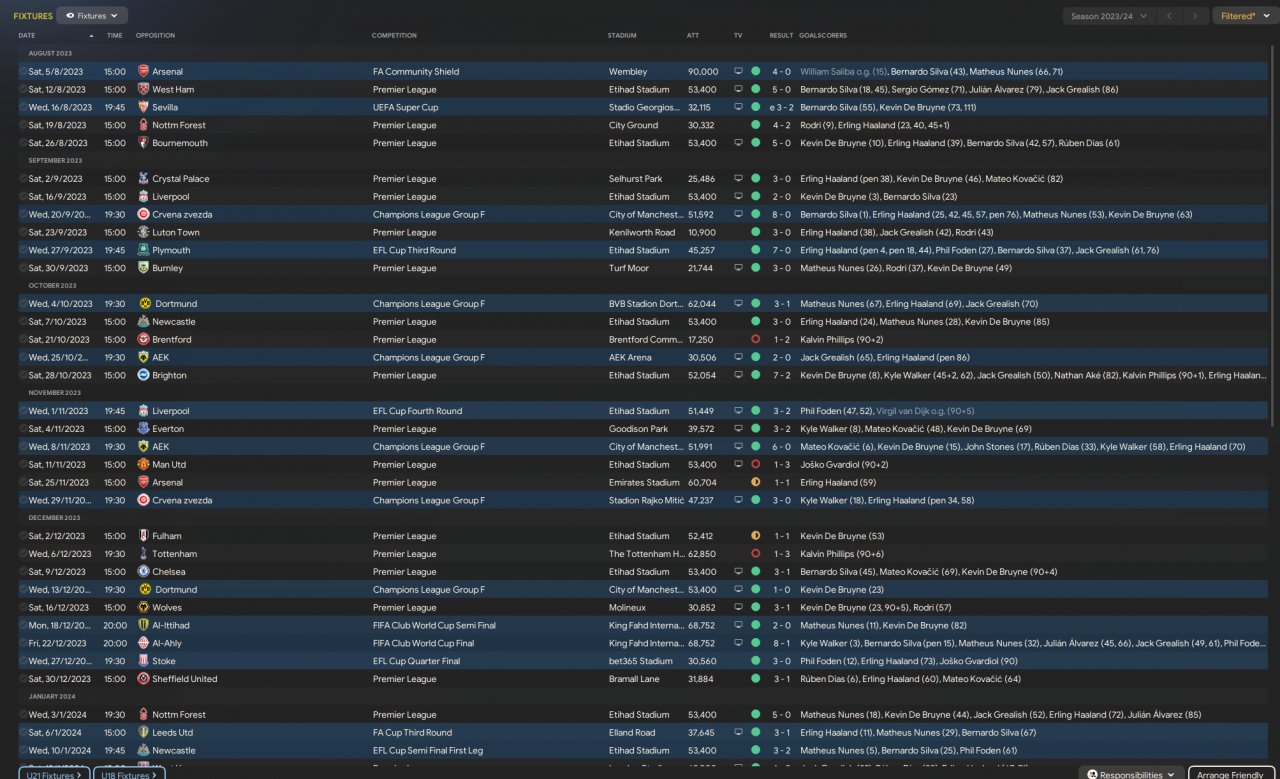Click the Wembley stadium name
The image size is (1280, 779).
click(x=627, y=72)
